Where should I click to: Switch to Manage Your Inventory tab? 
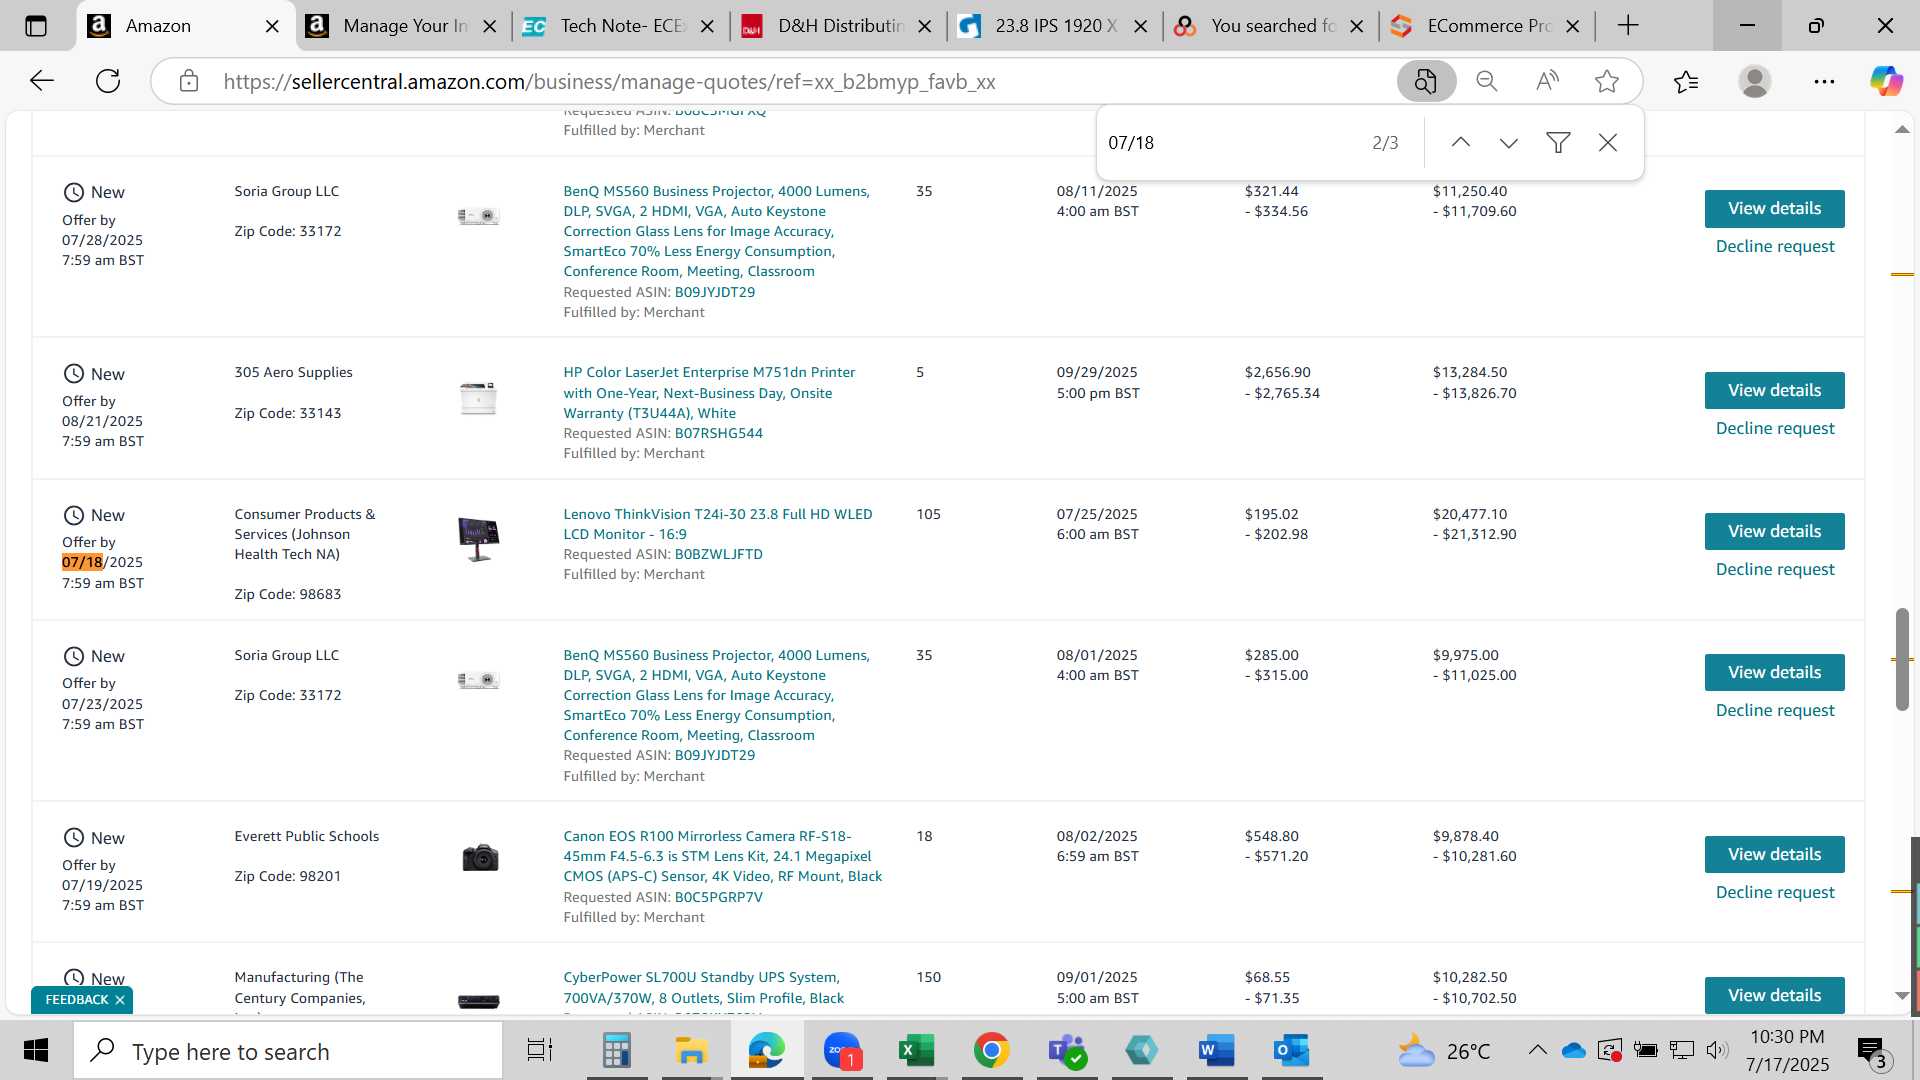click(x=402, y=26)
